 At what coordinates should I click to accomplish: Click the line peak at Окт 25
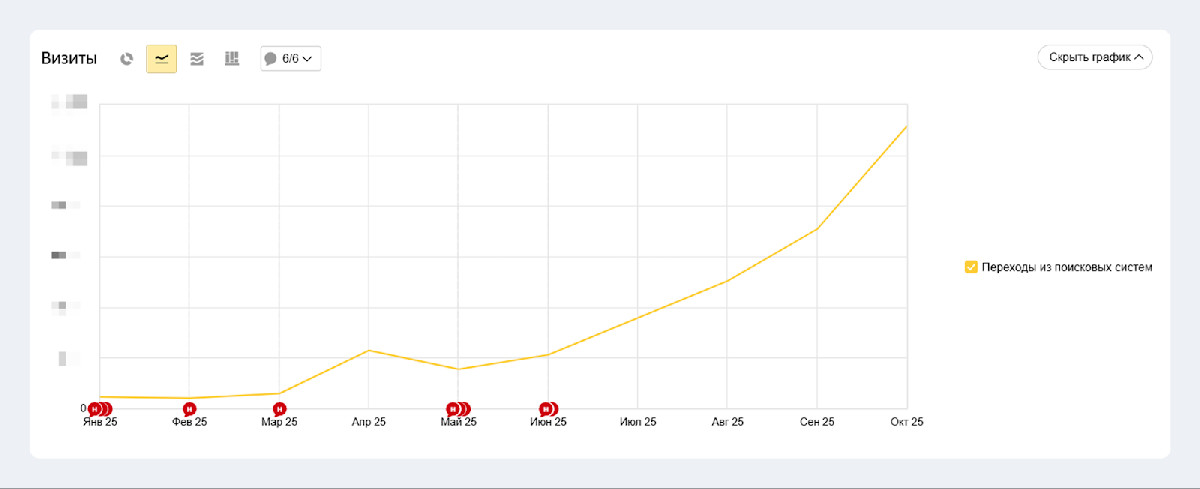tap(906, 126)
